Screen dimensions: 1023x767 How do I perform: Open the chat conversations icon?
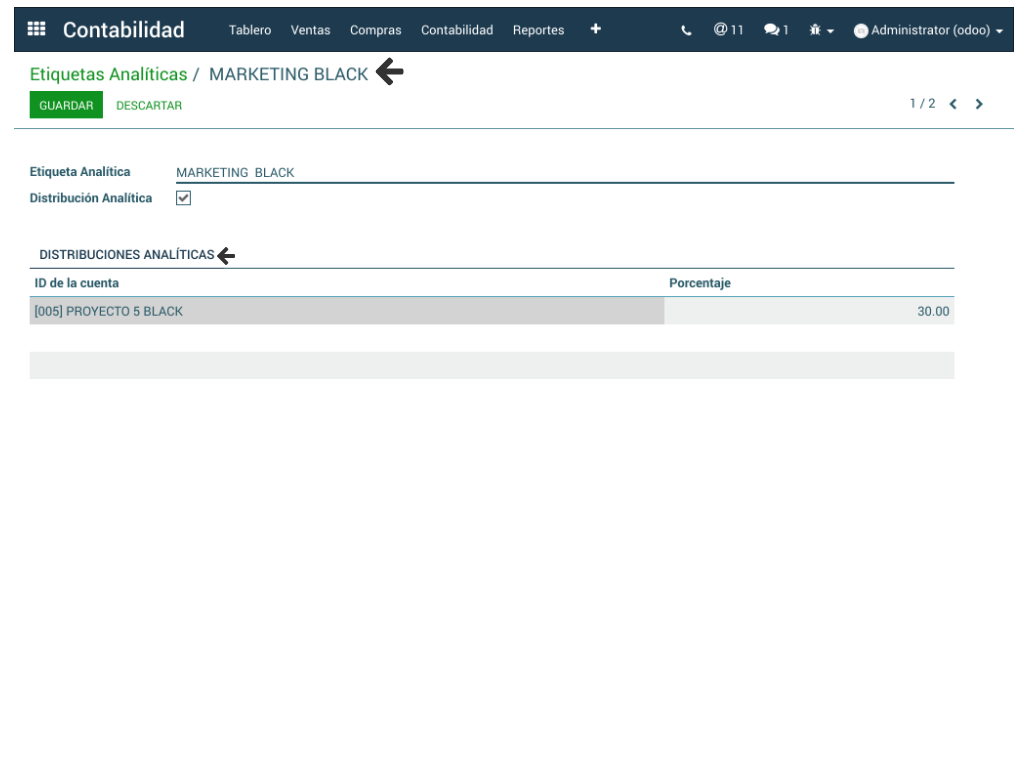tap(776, 30)
